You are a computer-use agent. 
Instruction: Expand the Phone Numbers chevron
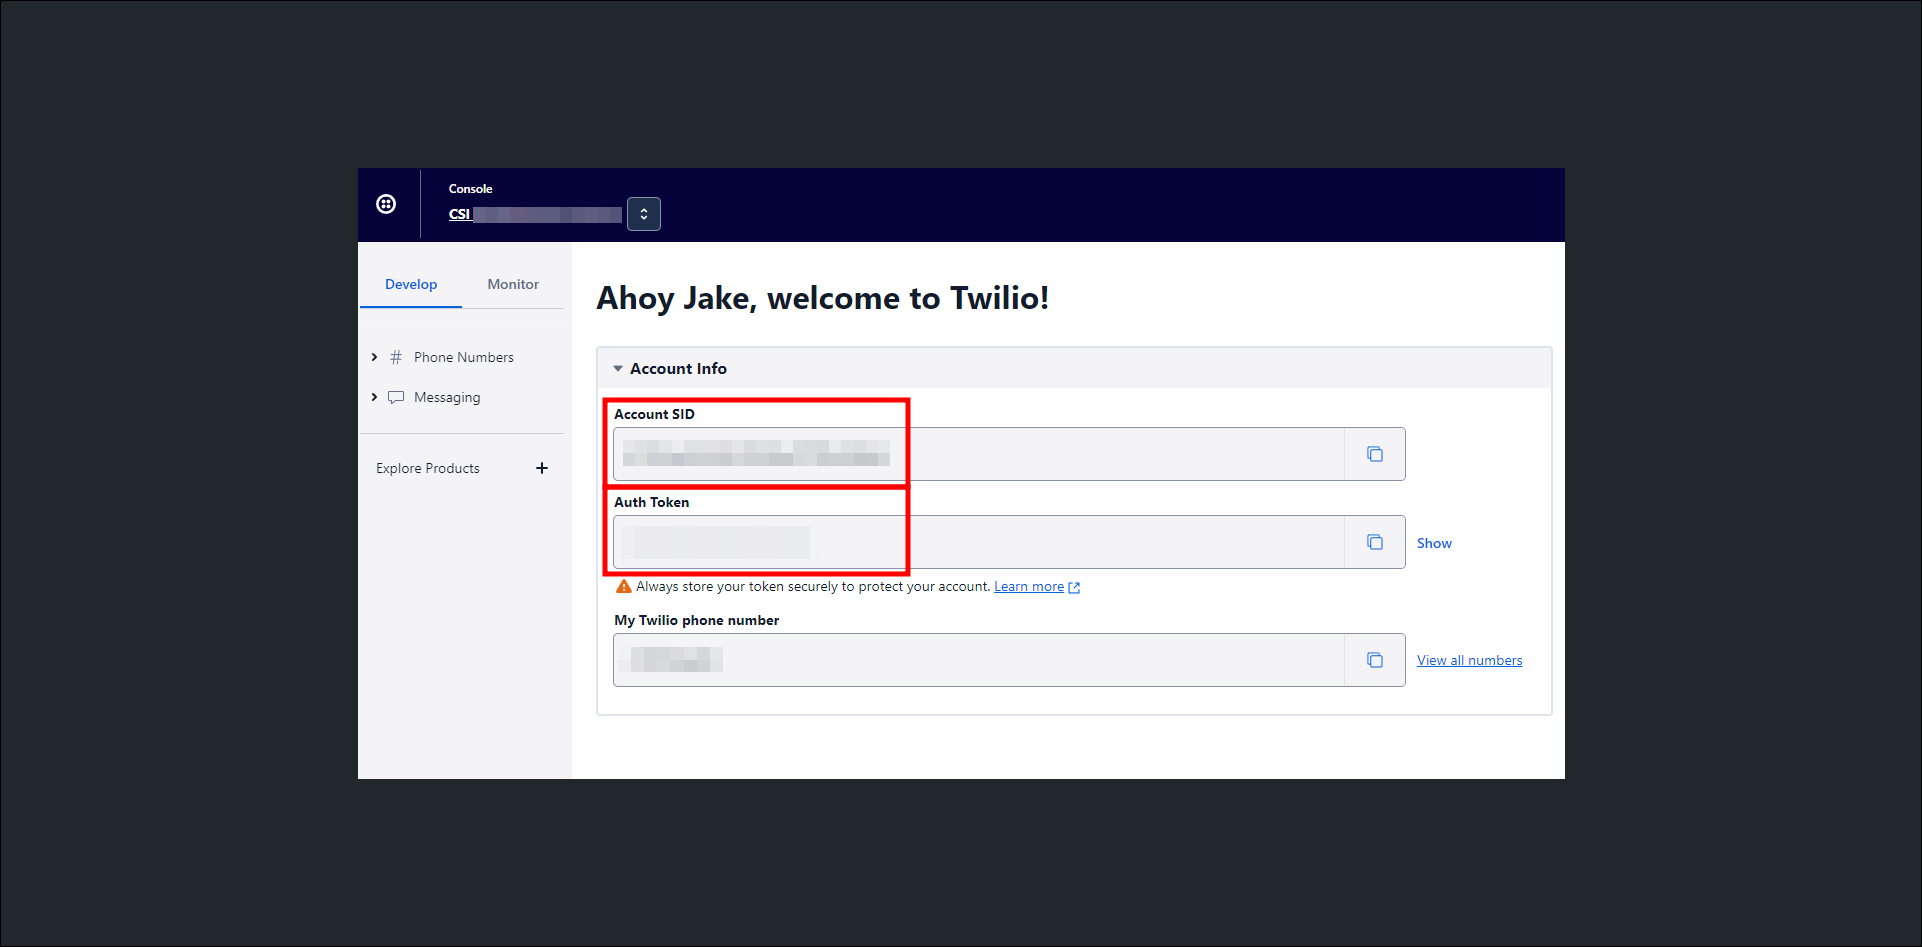(x=375, y=357)
